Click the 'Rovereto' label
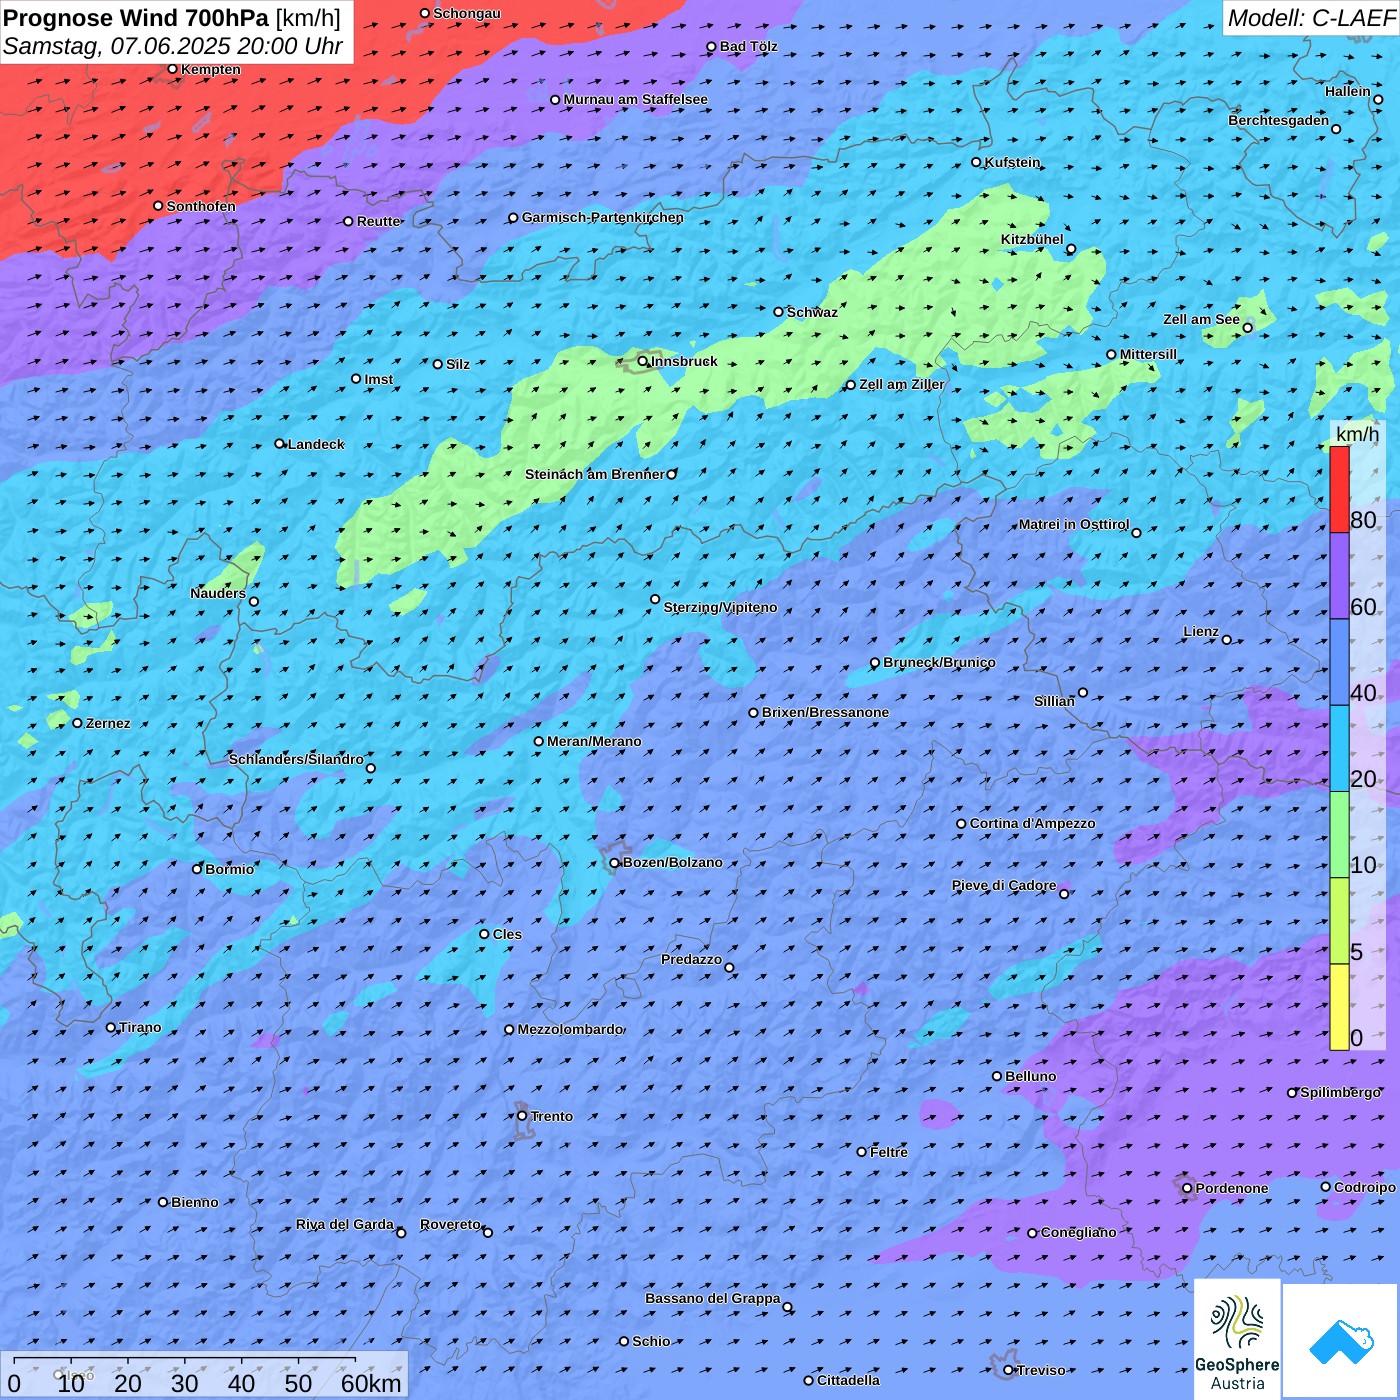Screen dimensions: 1400x1400 (x=450, y=1224)
